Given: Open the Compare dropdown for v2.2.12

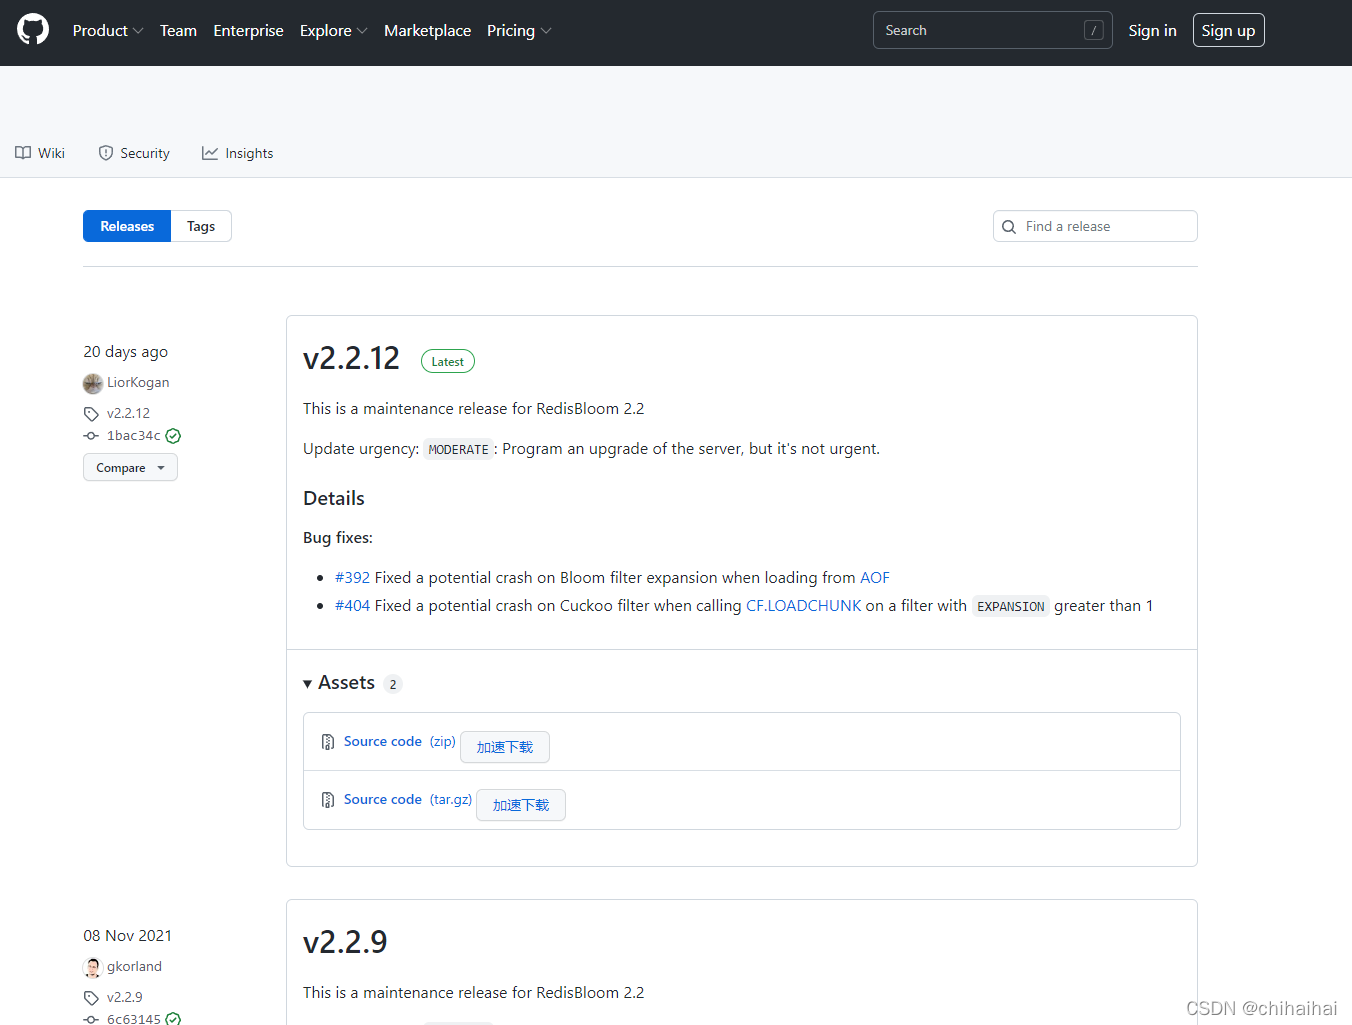Looking at the screenshot, I should [x=130, y=467].
